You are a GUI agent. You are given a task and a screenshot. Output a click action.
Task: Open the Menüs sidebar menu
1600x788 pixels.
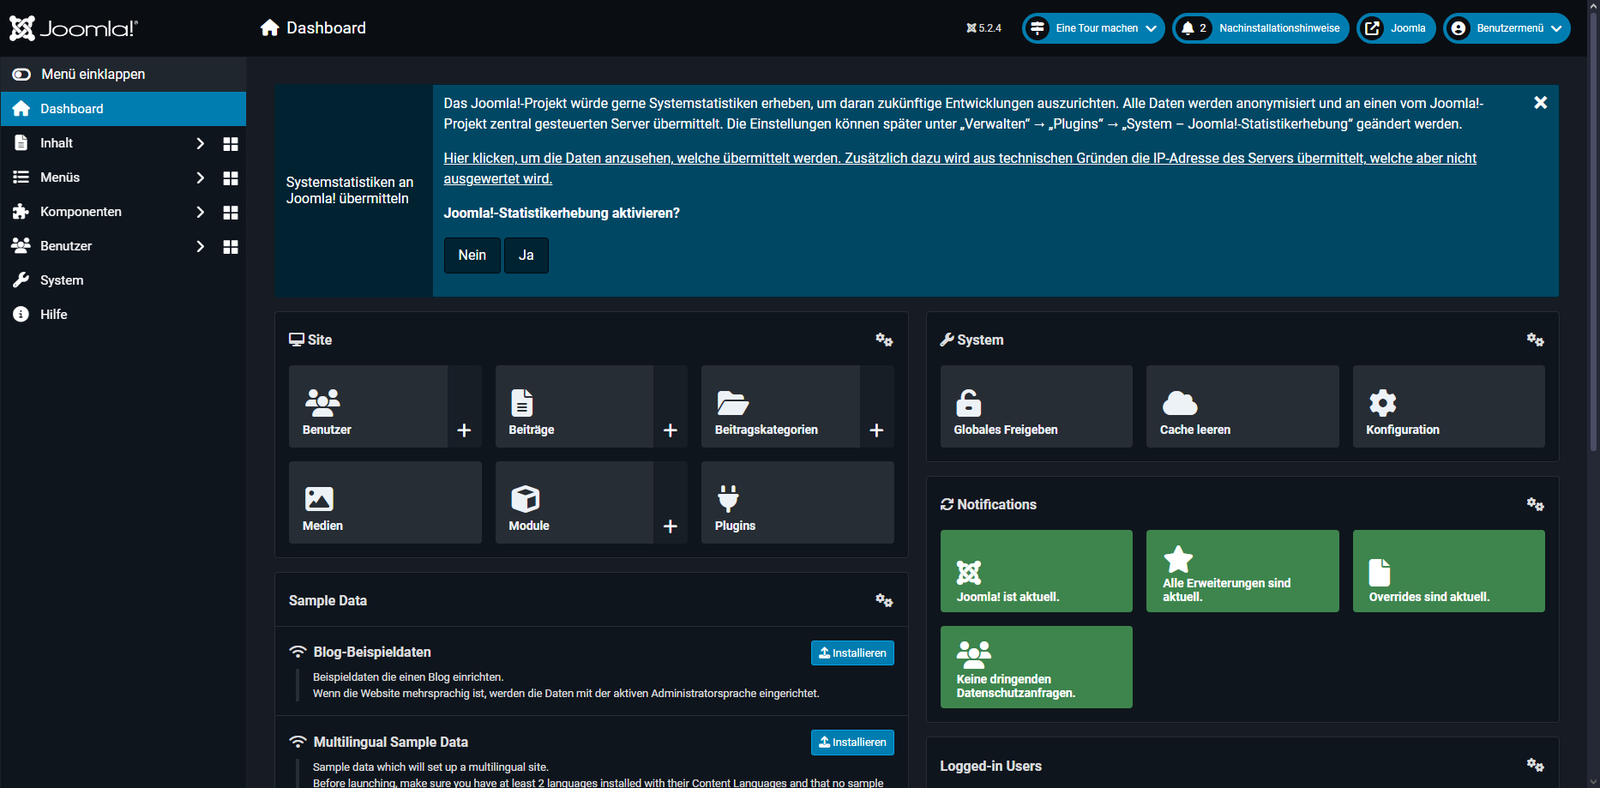click(x=59, y=177)
